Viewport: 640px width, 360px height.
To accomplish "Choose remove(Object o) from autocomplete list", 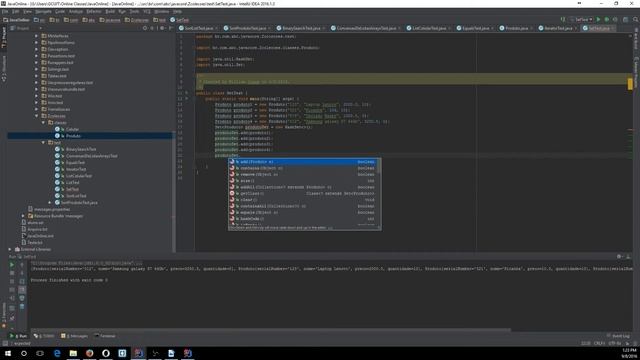I will pos(304,174).
